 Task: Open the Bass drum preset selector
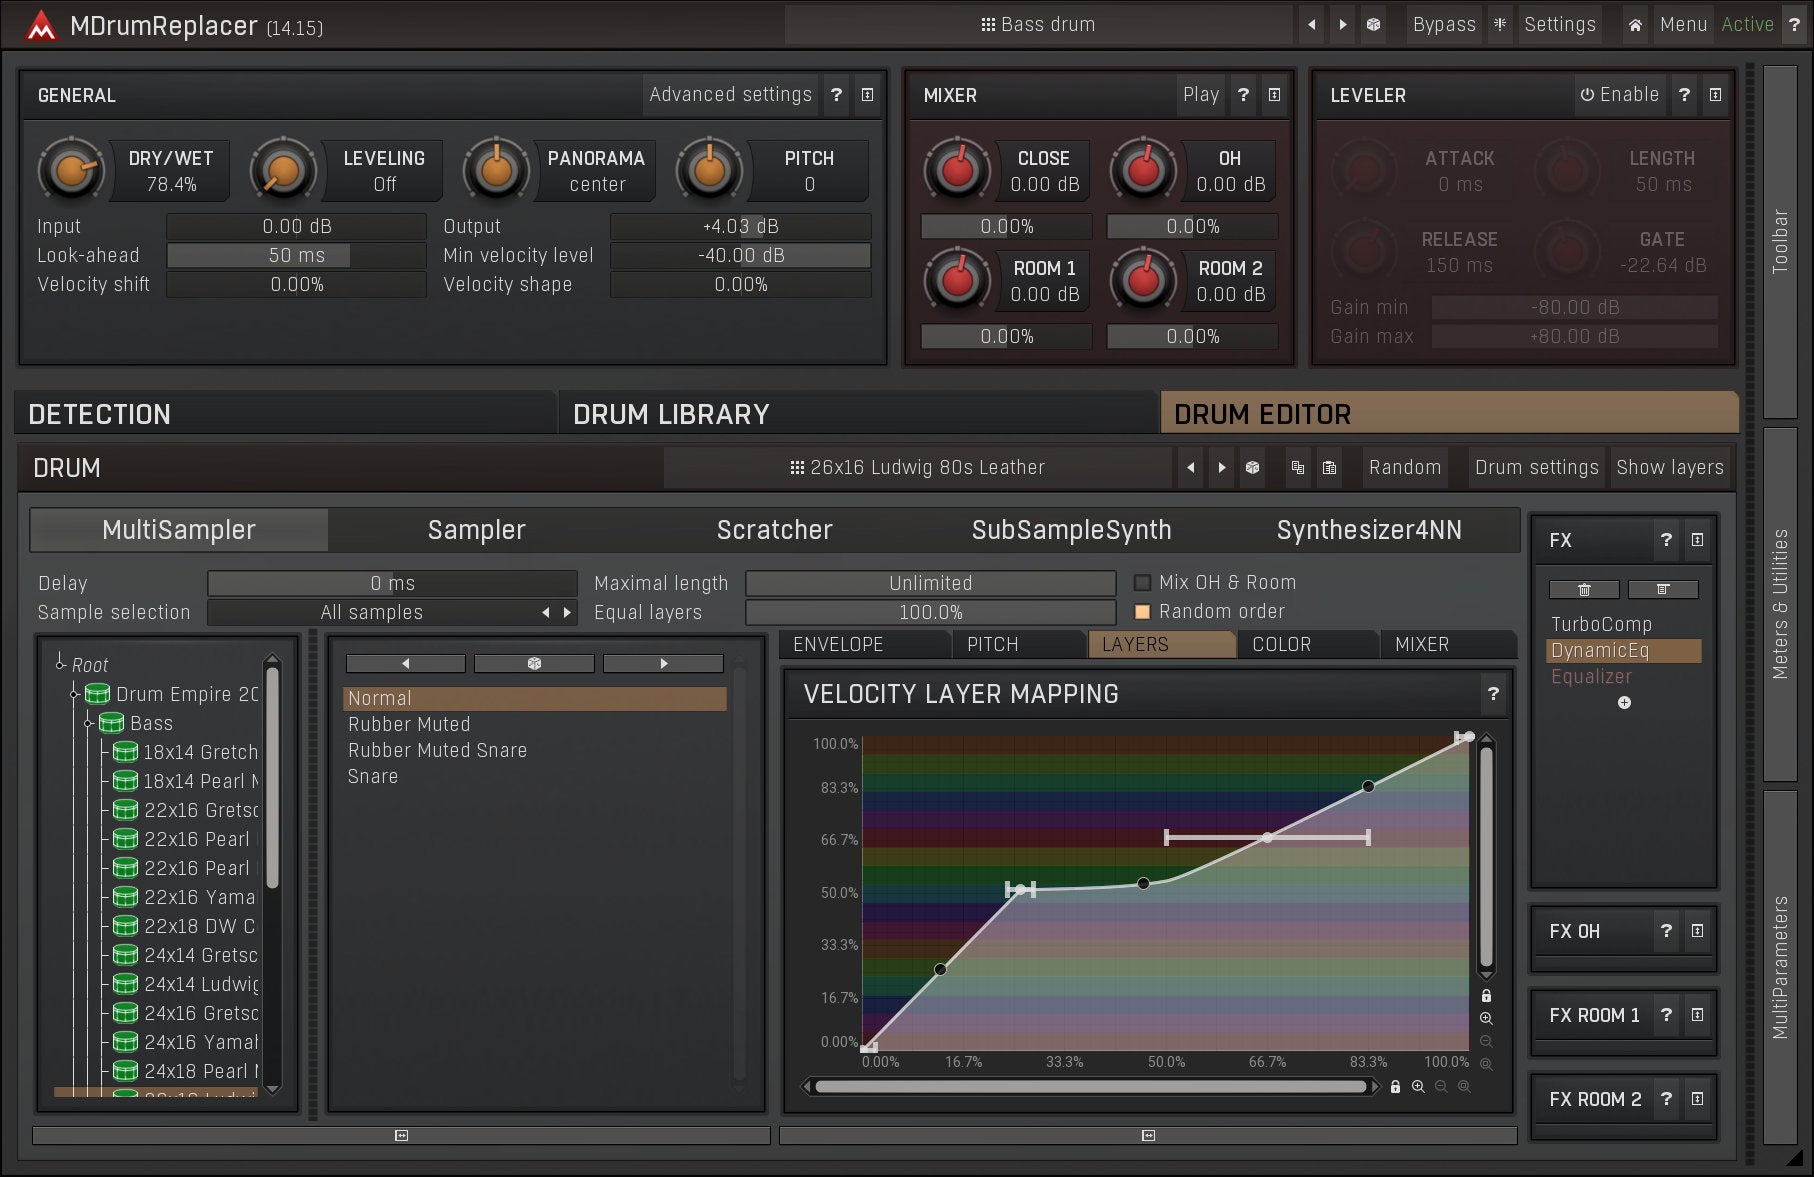1037,25
